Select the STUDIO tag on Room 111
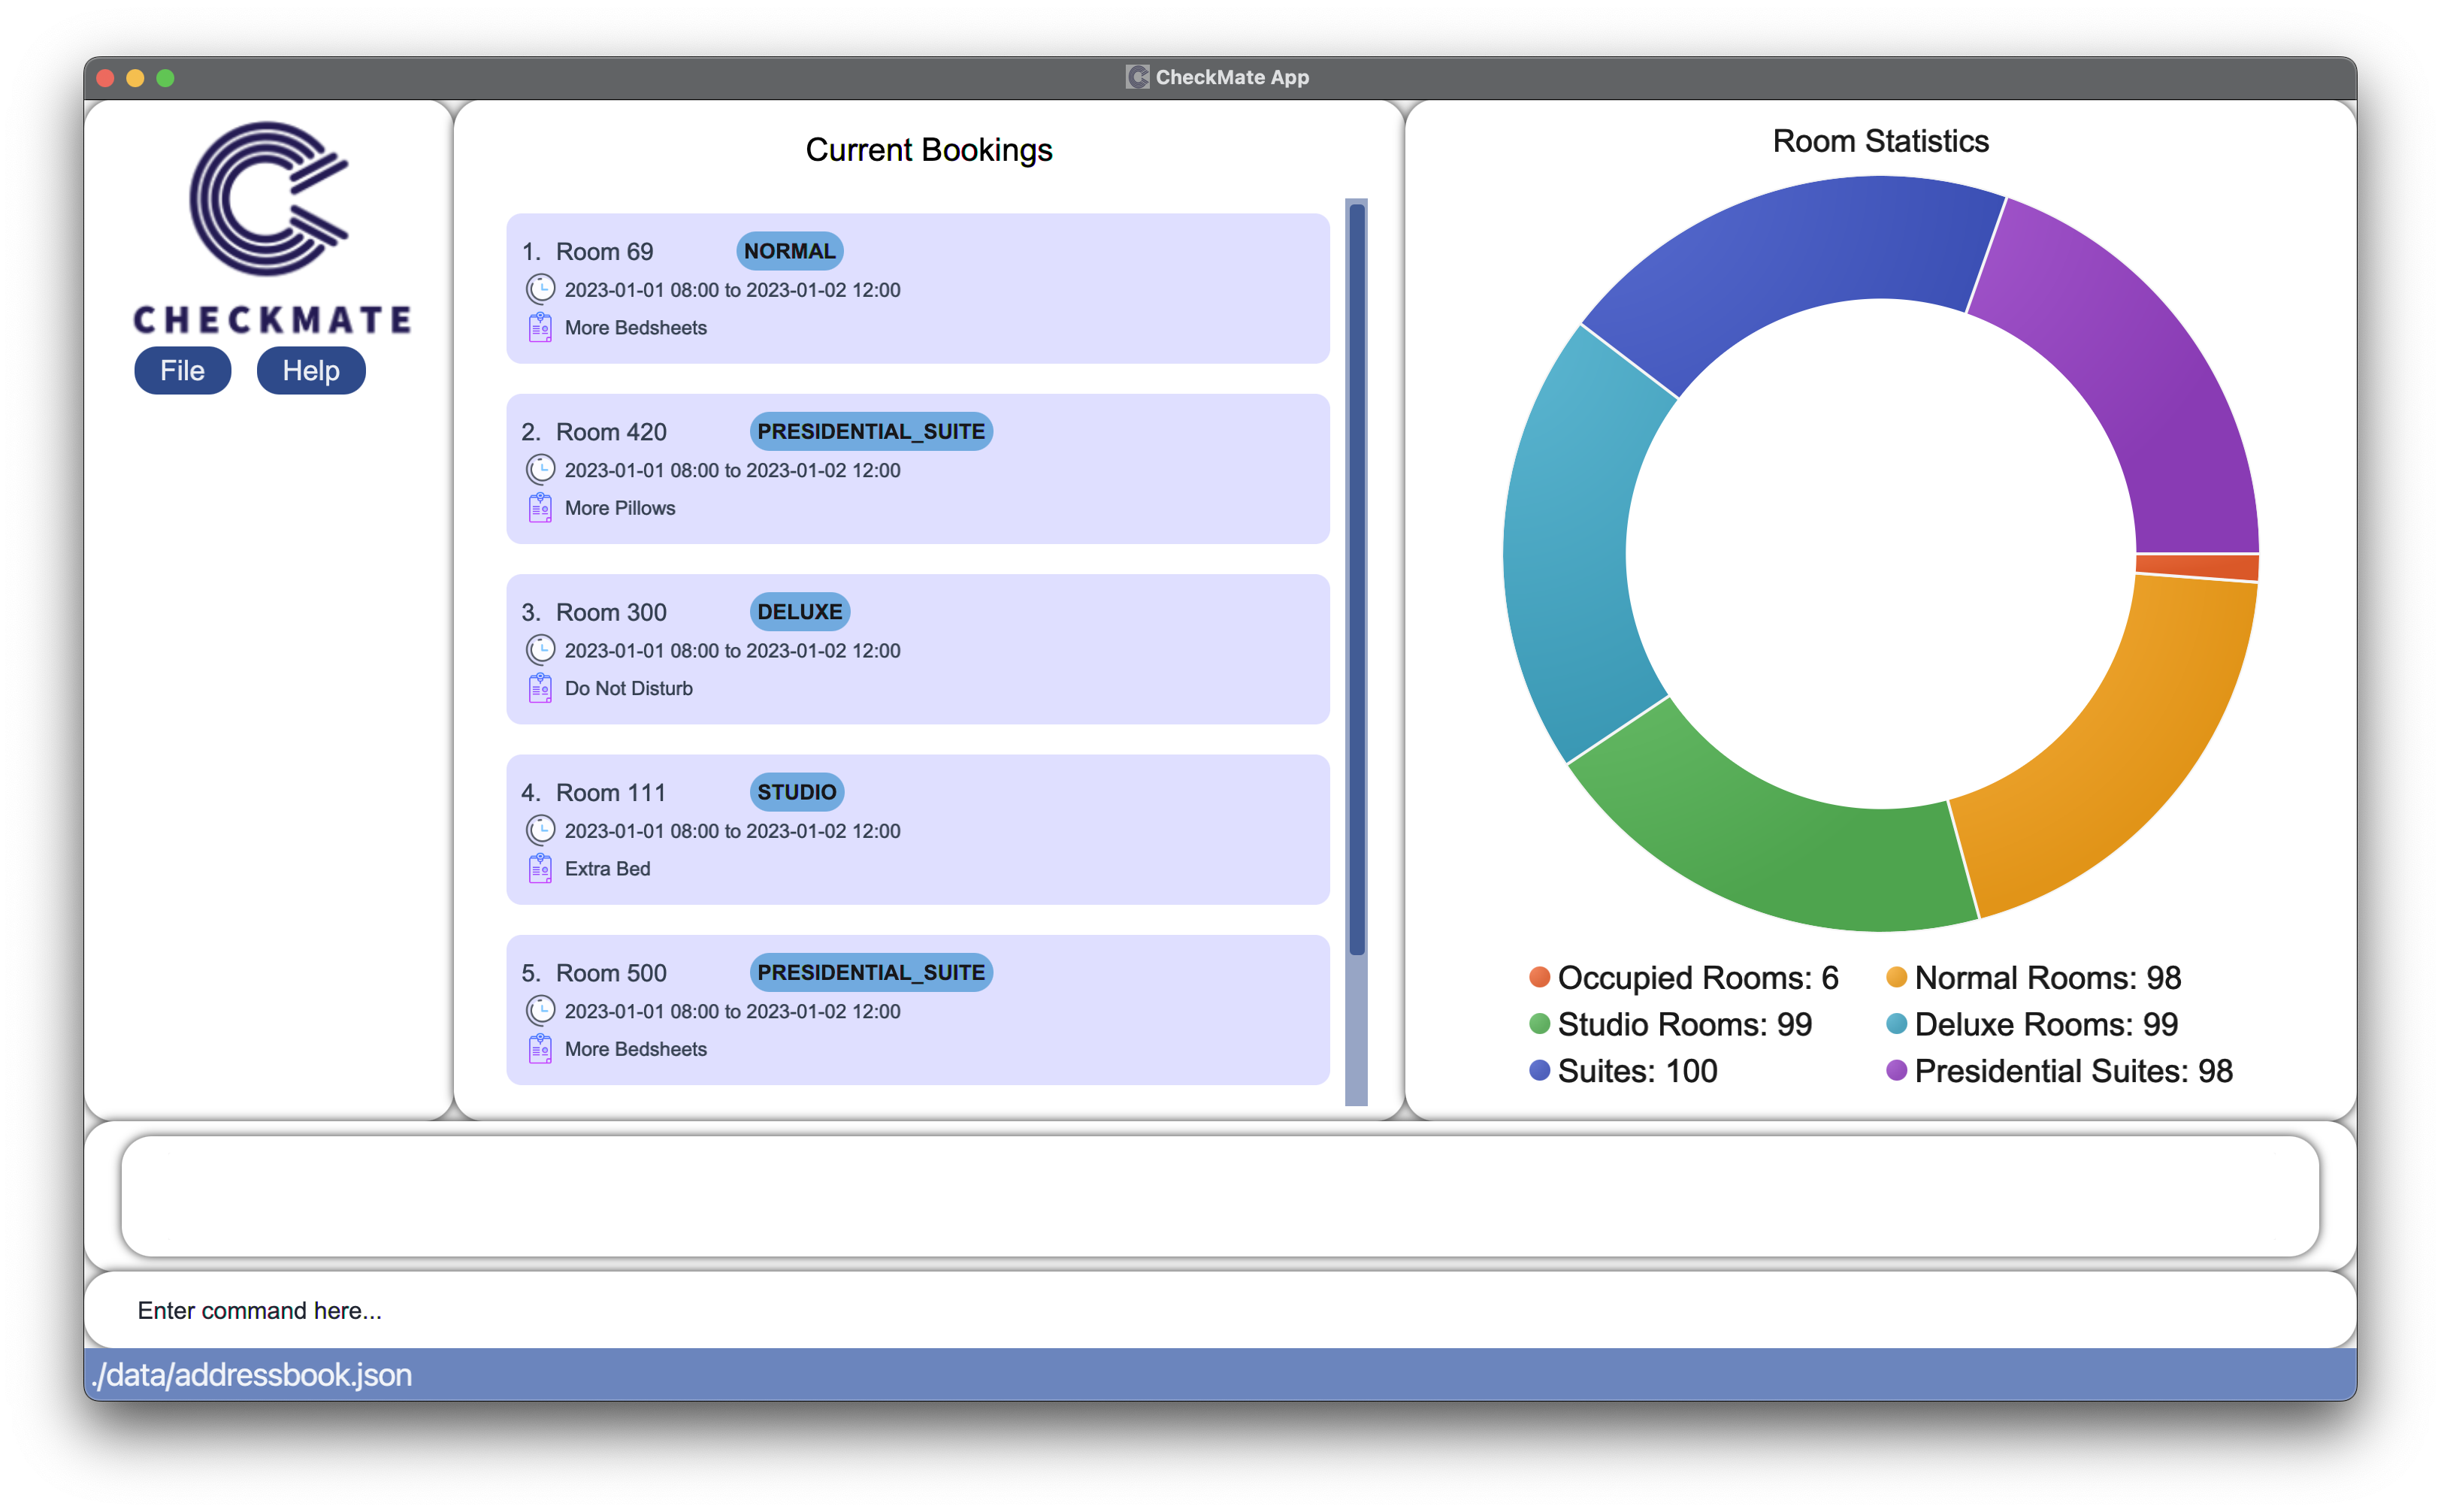Screen dimensions: 2441x1512 click(796, 792)
